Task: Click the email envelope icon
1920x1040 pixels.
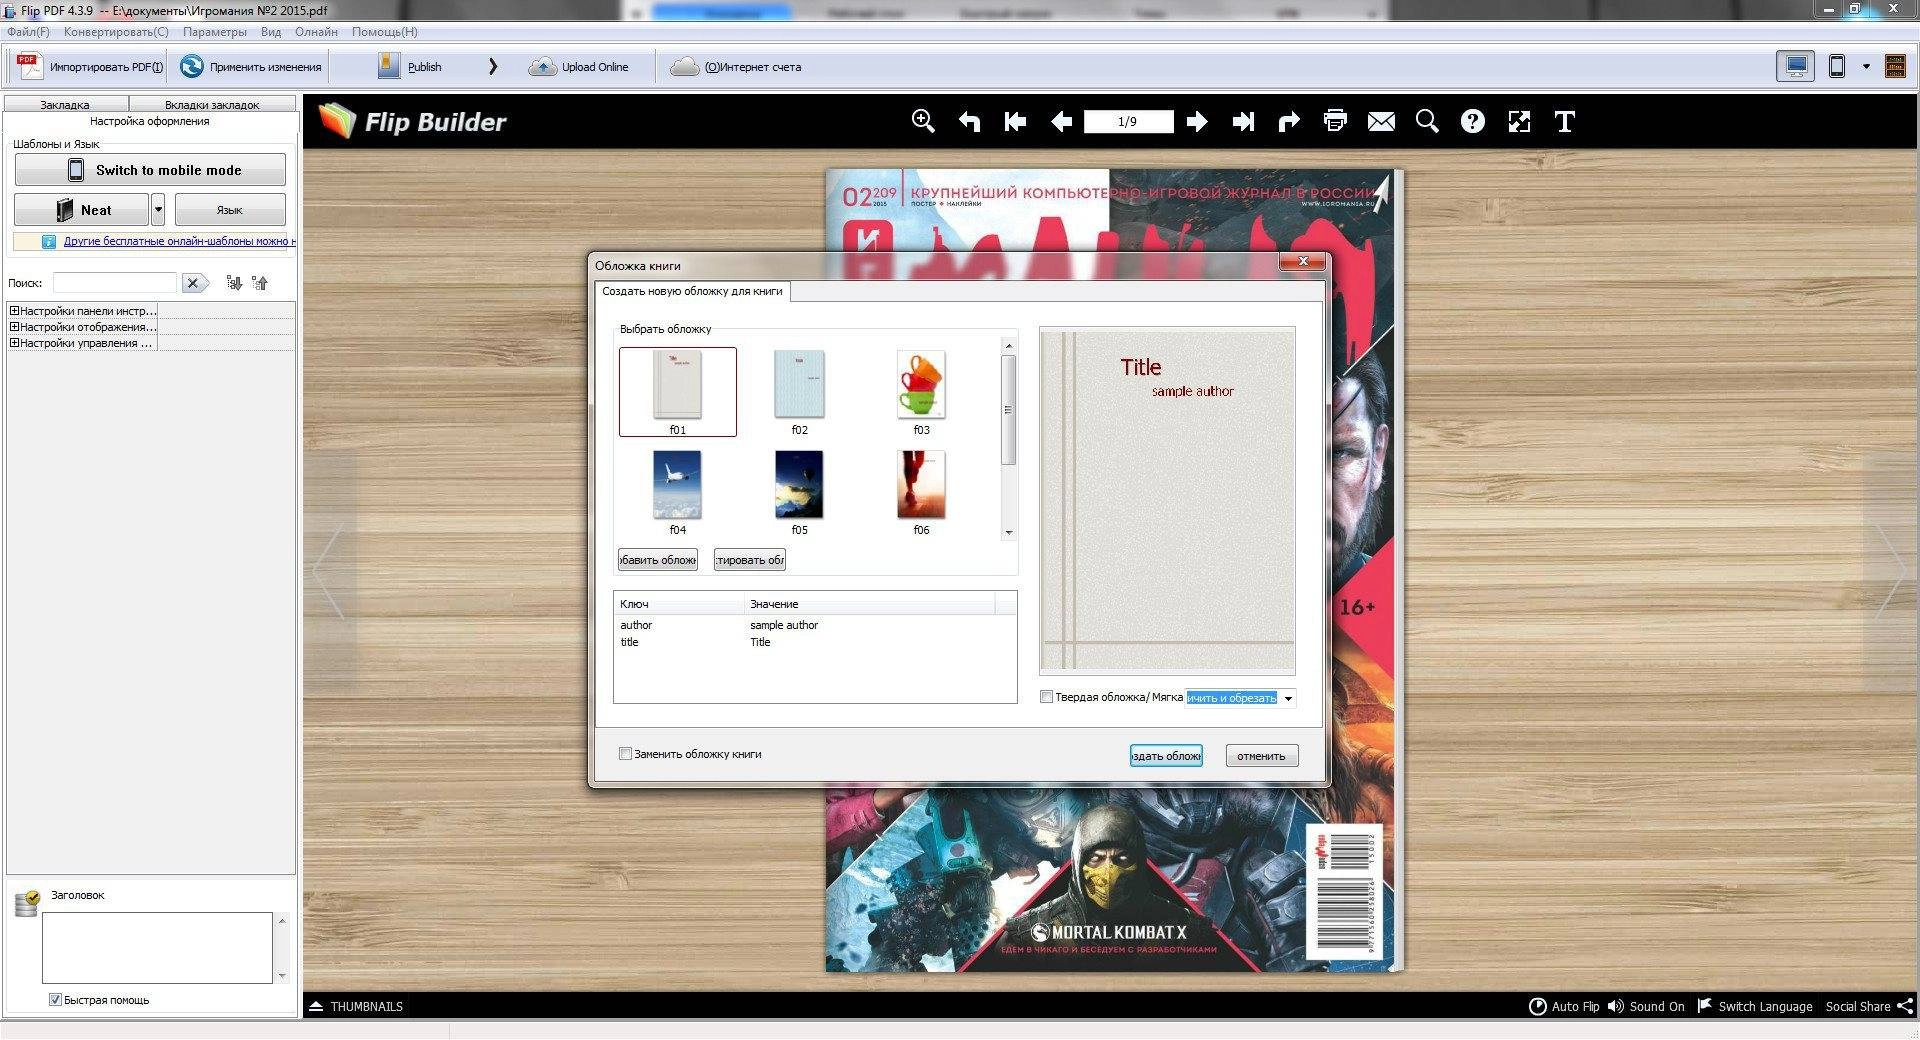Action: pyautogui.click(x=1381, y=122)
